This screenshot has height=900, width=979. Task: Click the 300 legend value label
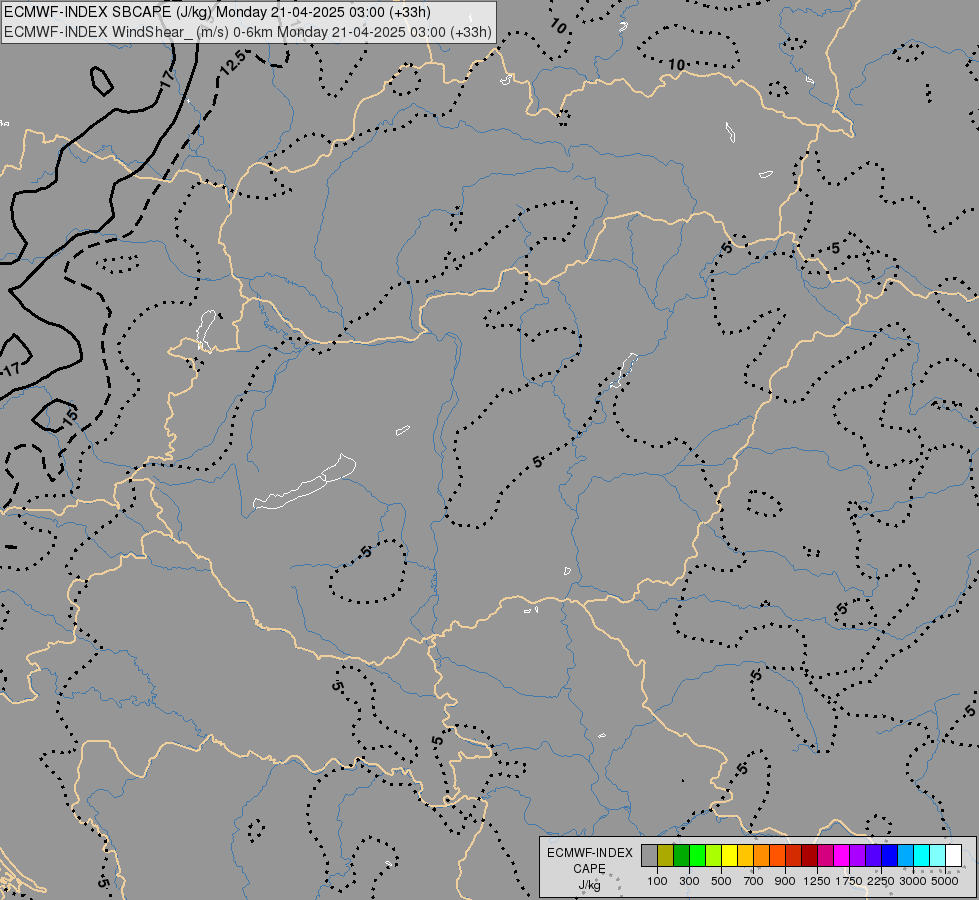[x=689, y=881]
